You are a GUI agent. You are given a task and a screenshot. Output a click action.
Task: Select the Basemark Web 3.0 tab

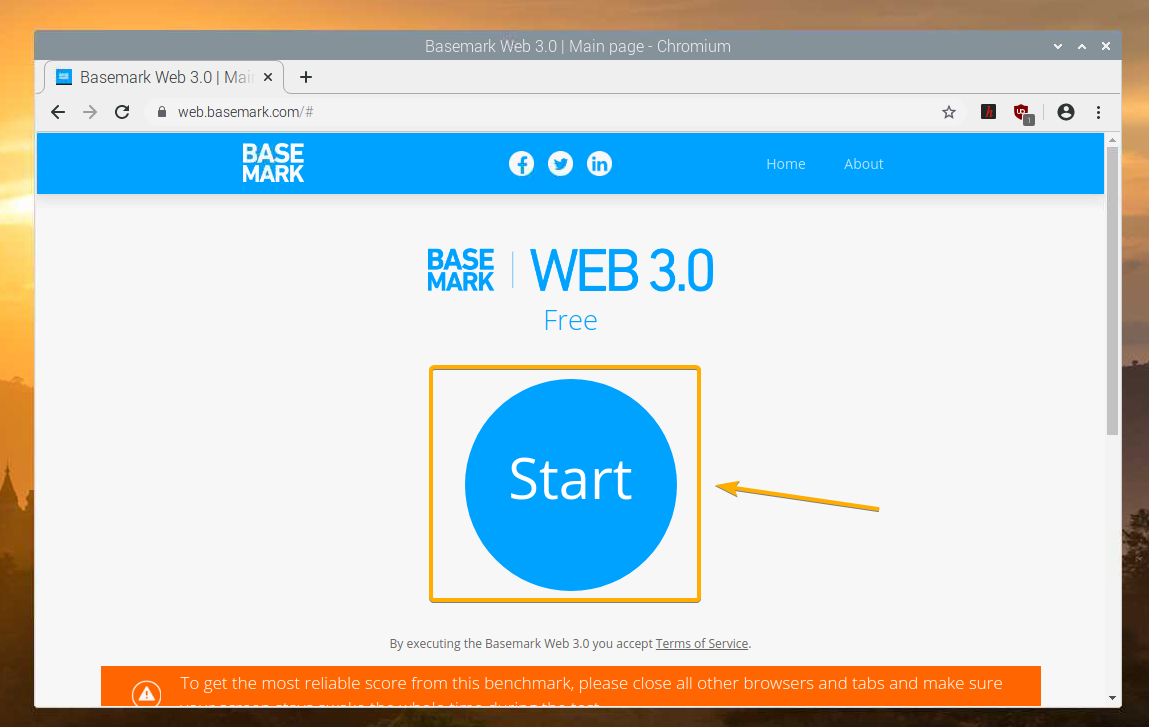[x=164, y=77]
